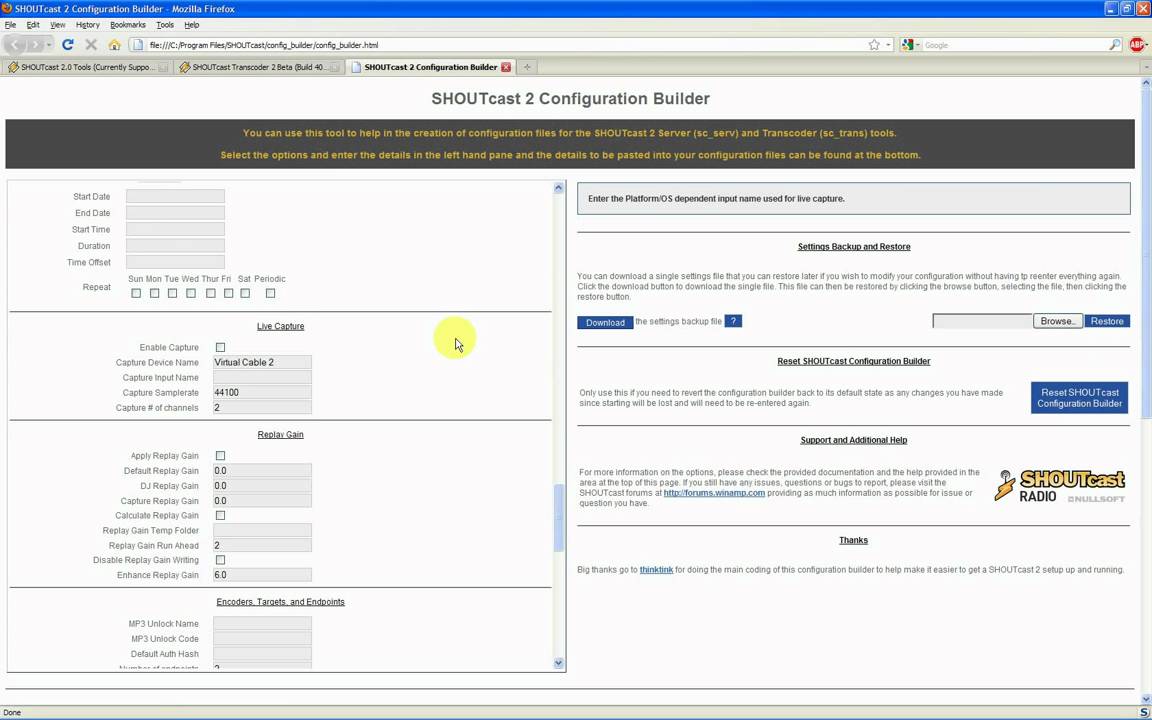Screen dimensions: 1152x720
Task: Check the Sun repeat checkbox
Action: point(136,293)
